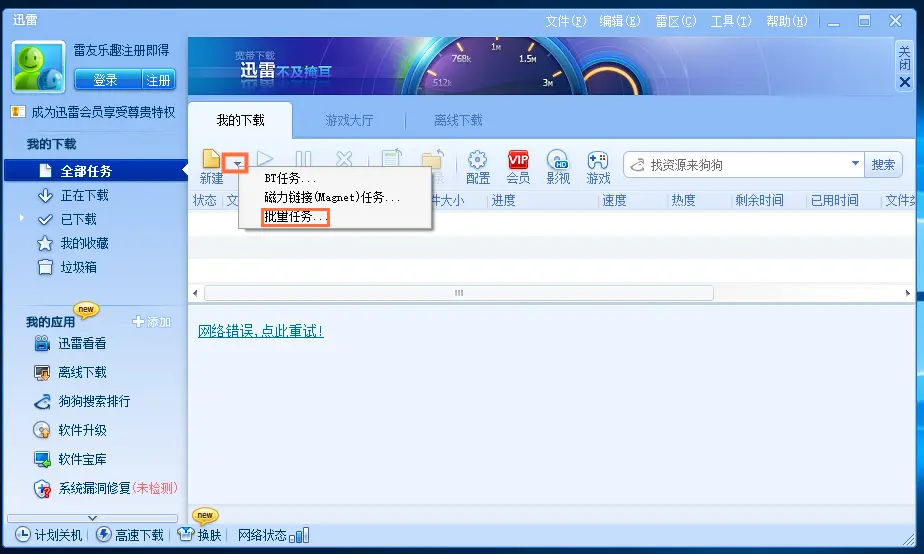The width and height of the screenshot is (924, 554).
Task: Sort by 剩余时间 column header
Action: click(x=759, y=200)
